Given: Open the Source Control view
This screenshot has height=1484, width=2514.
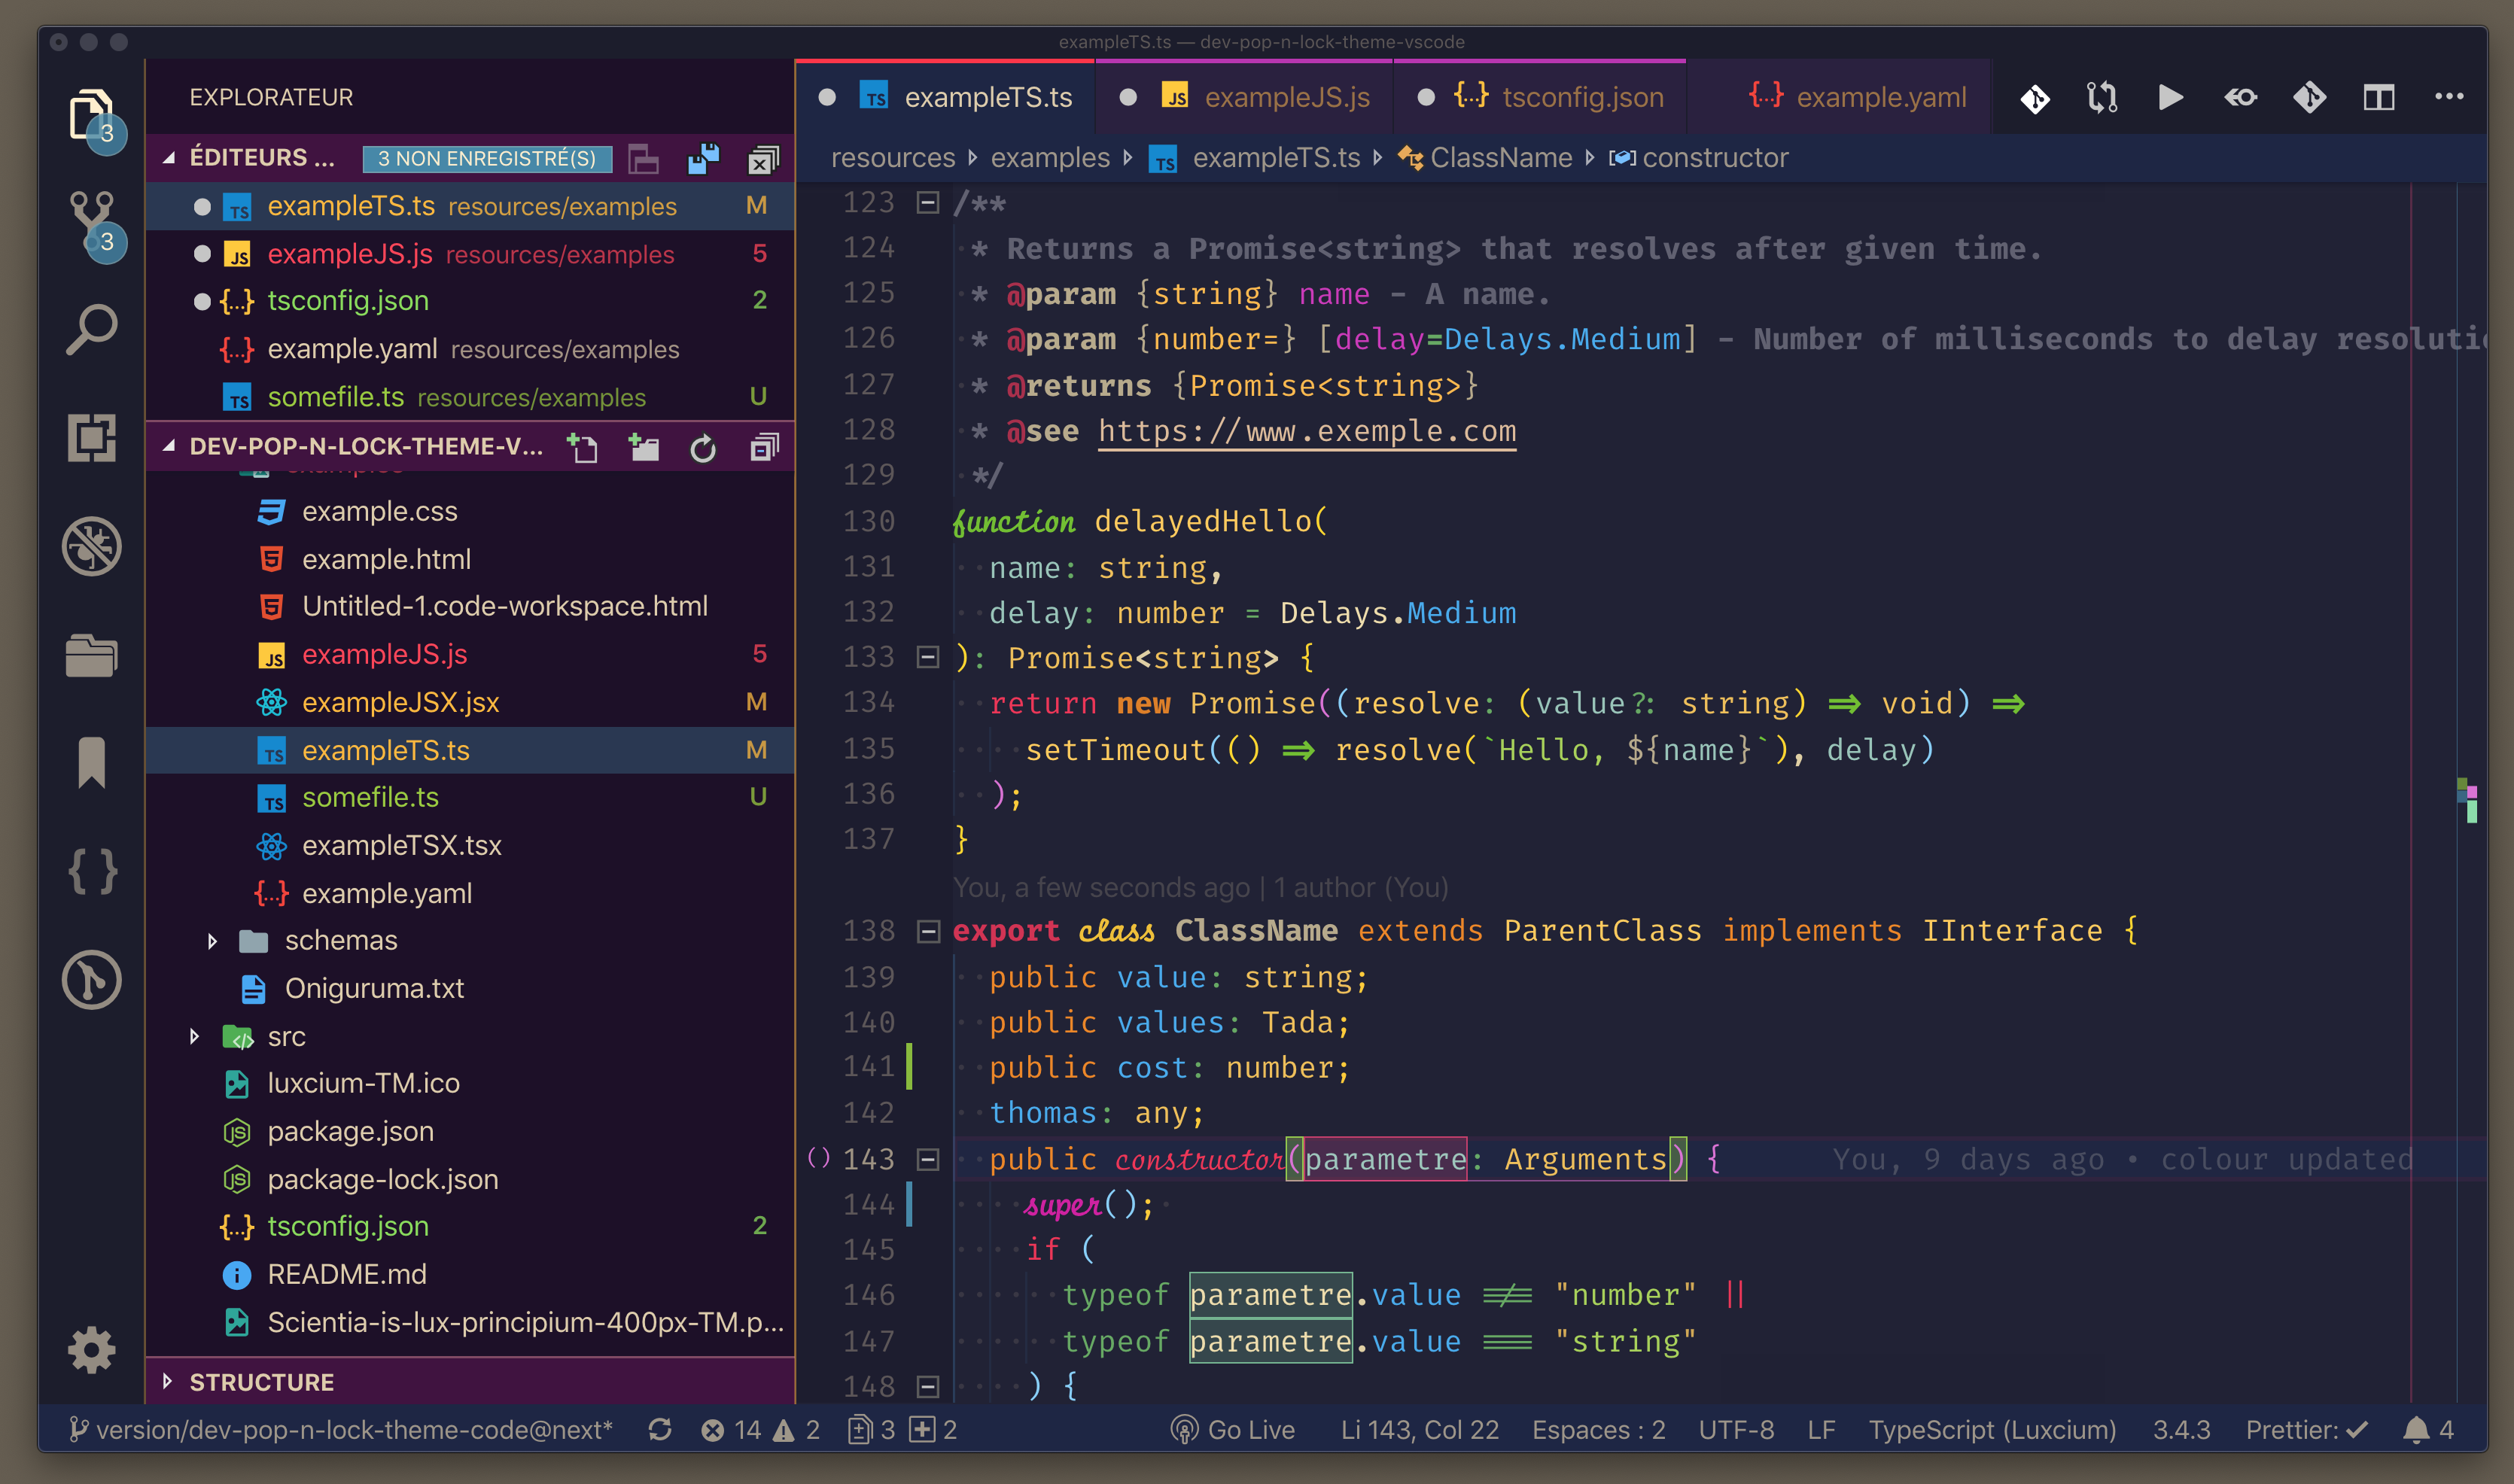Looking at the screenshot, I should point(92,220).
